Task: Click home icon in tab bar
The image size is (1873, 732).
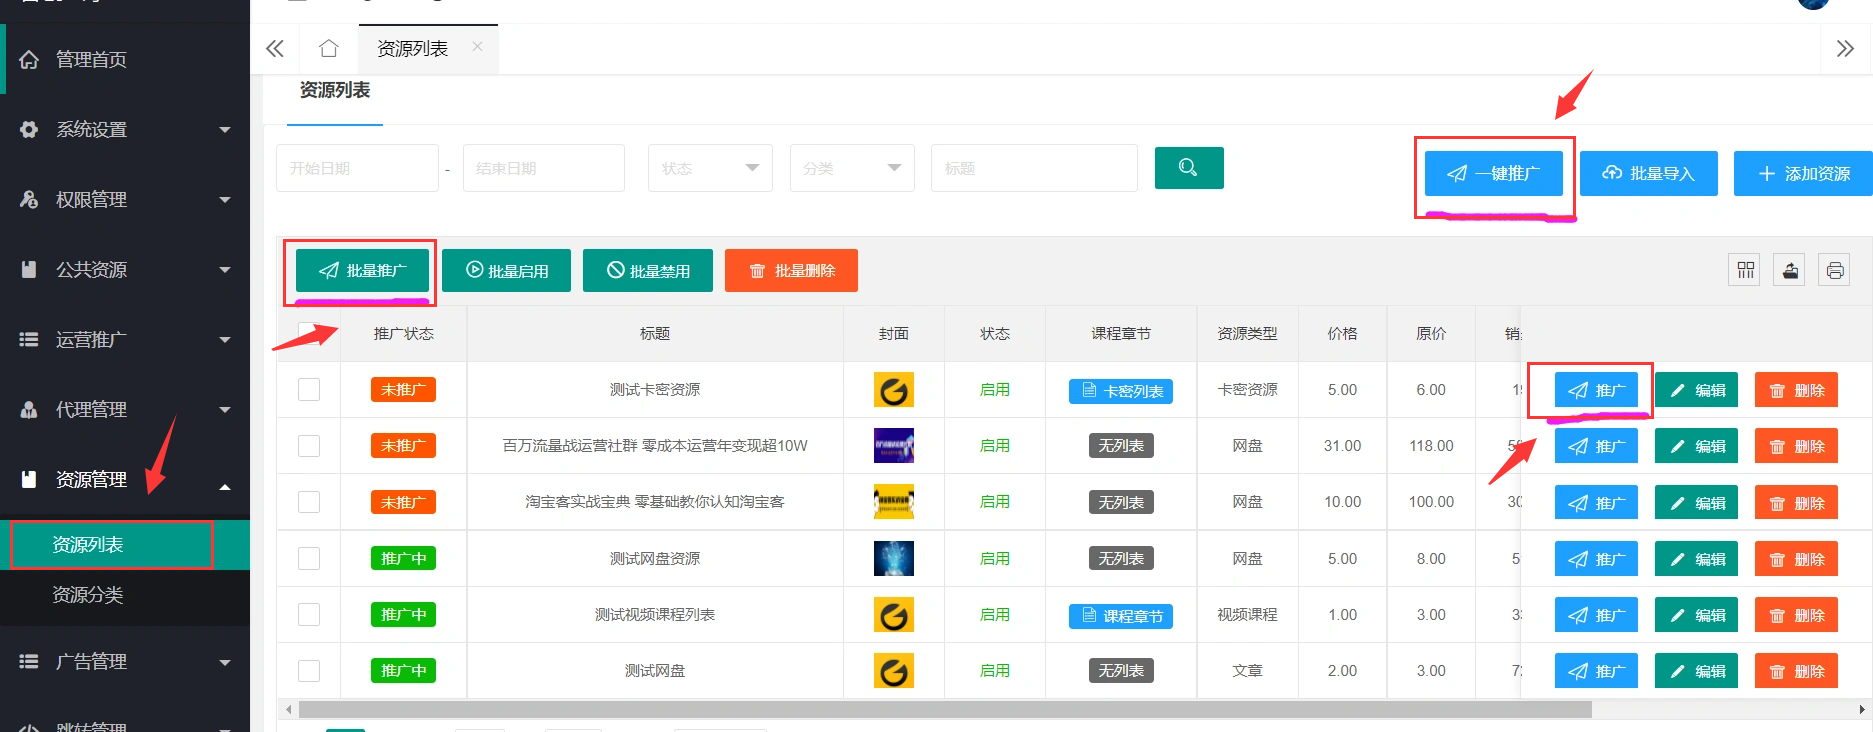Action: click(328, 48)
